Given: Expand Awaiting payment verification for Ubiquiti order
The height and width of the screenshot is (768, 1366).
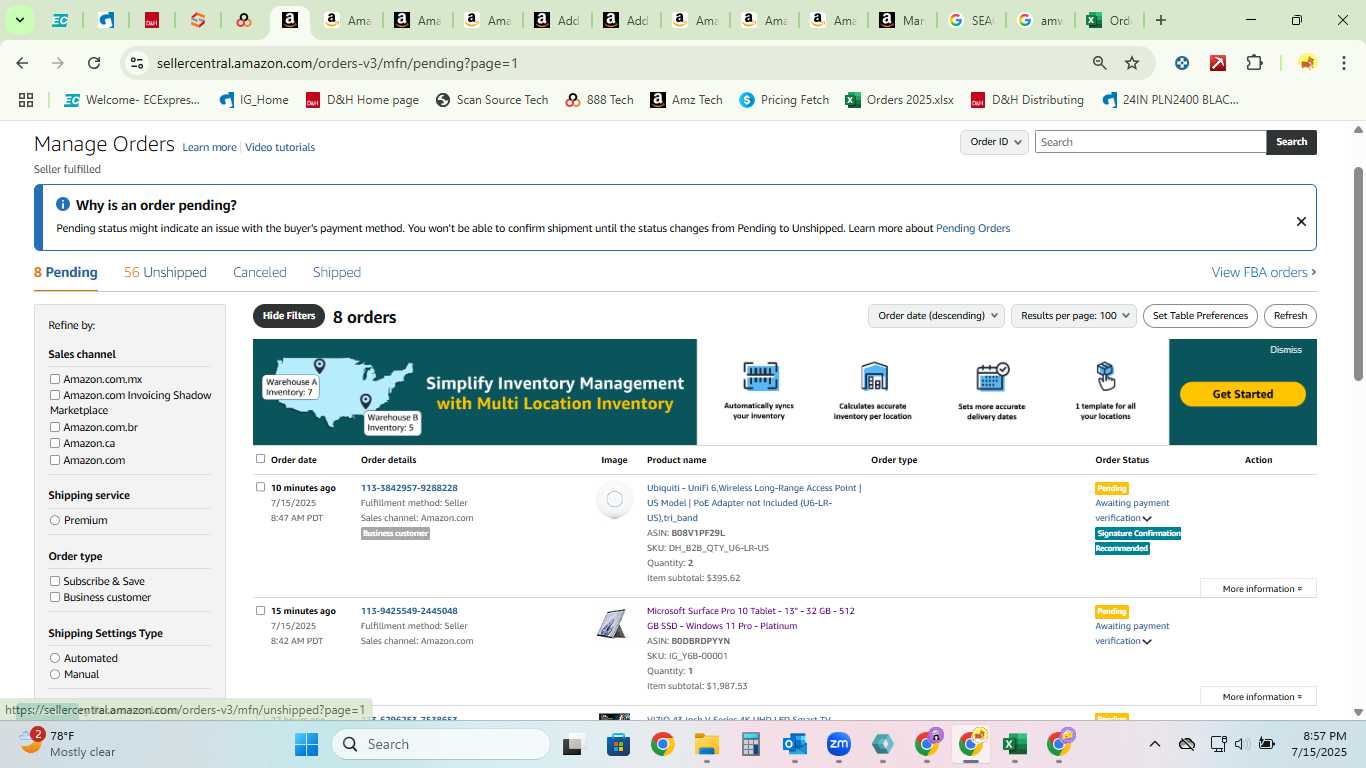Looking at the screenshot, I should (x=1147, y=519).
